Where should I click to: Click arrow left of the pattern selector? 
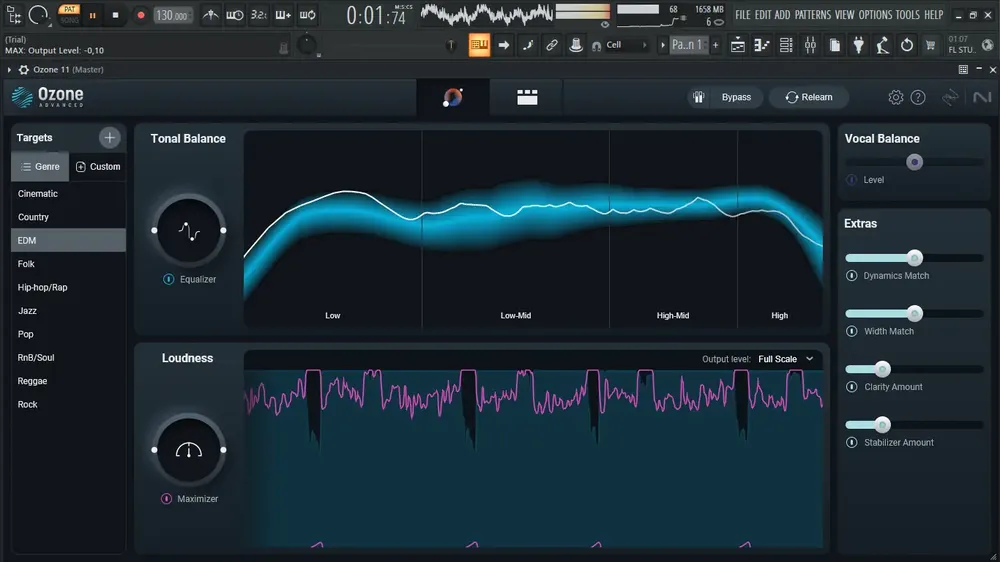click(663, 45)
